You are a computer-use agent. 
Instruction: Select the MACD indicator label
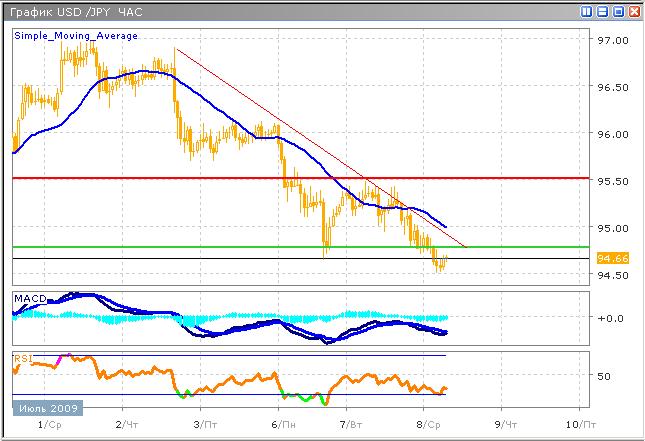pos(28,298)
